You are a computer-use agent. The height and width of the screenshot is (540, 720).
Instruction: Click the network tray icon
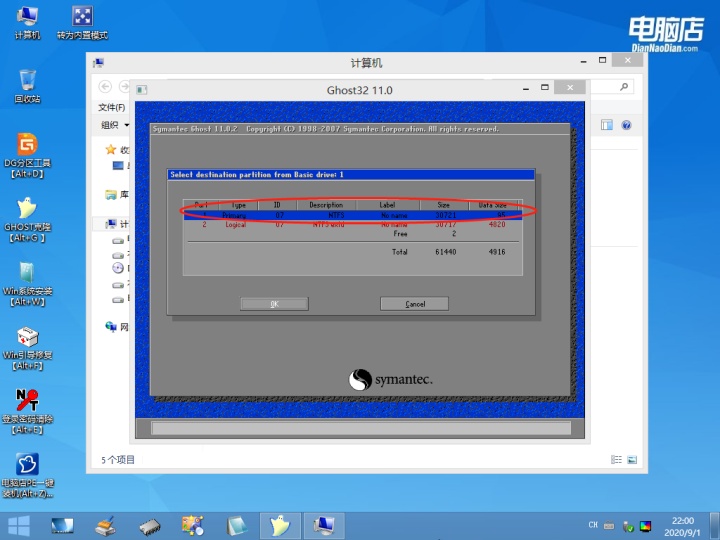click(628, 526)
